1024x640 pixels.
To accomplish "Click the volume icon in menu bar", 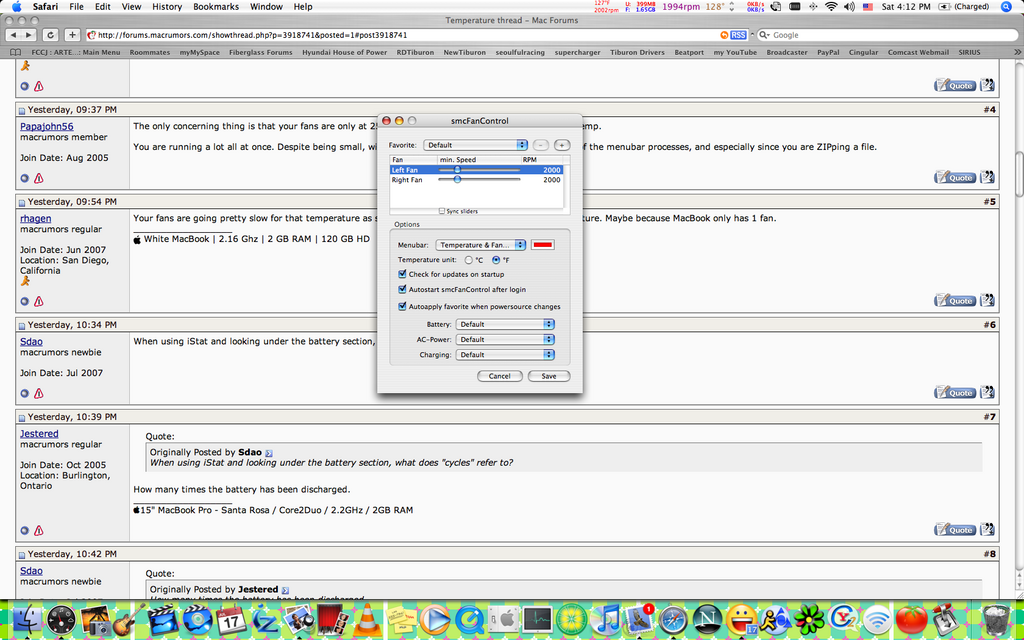I will click(849, 7).
